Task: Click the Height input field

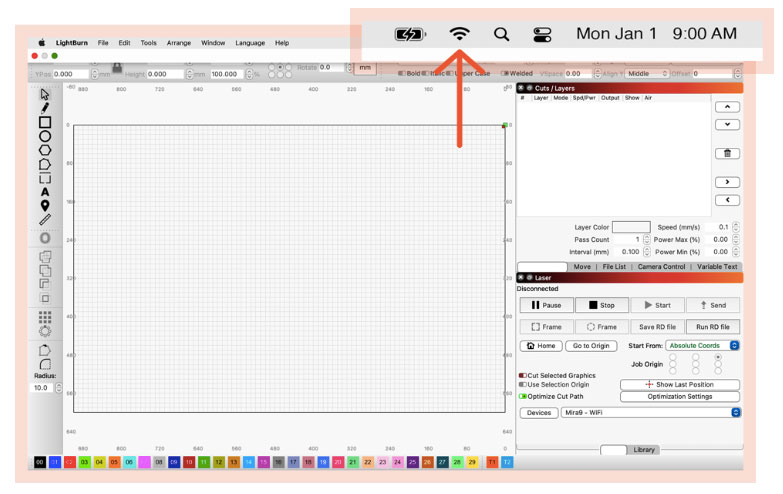Action: point(165,74)
